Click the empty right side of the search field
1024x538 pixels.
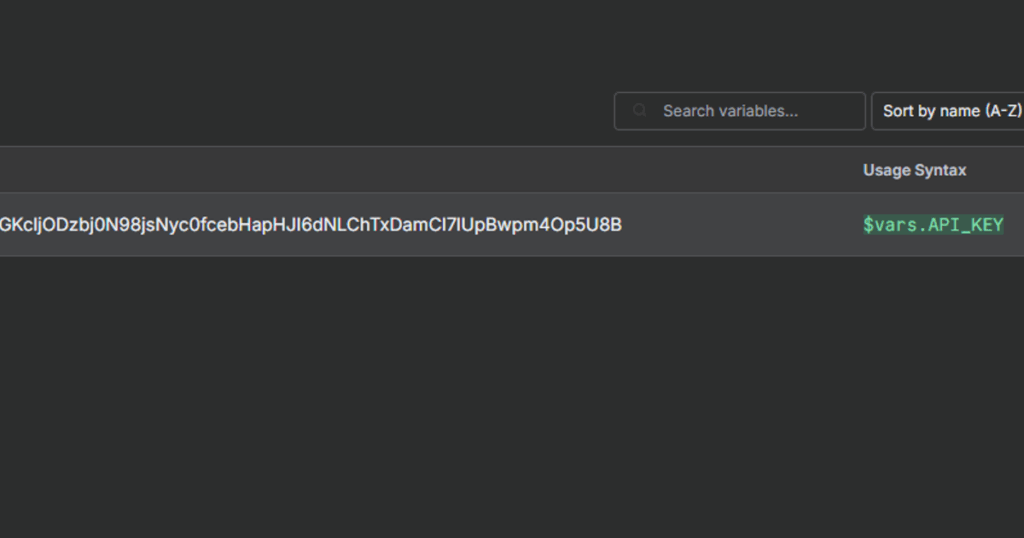pos(831,111)
